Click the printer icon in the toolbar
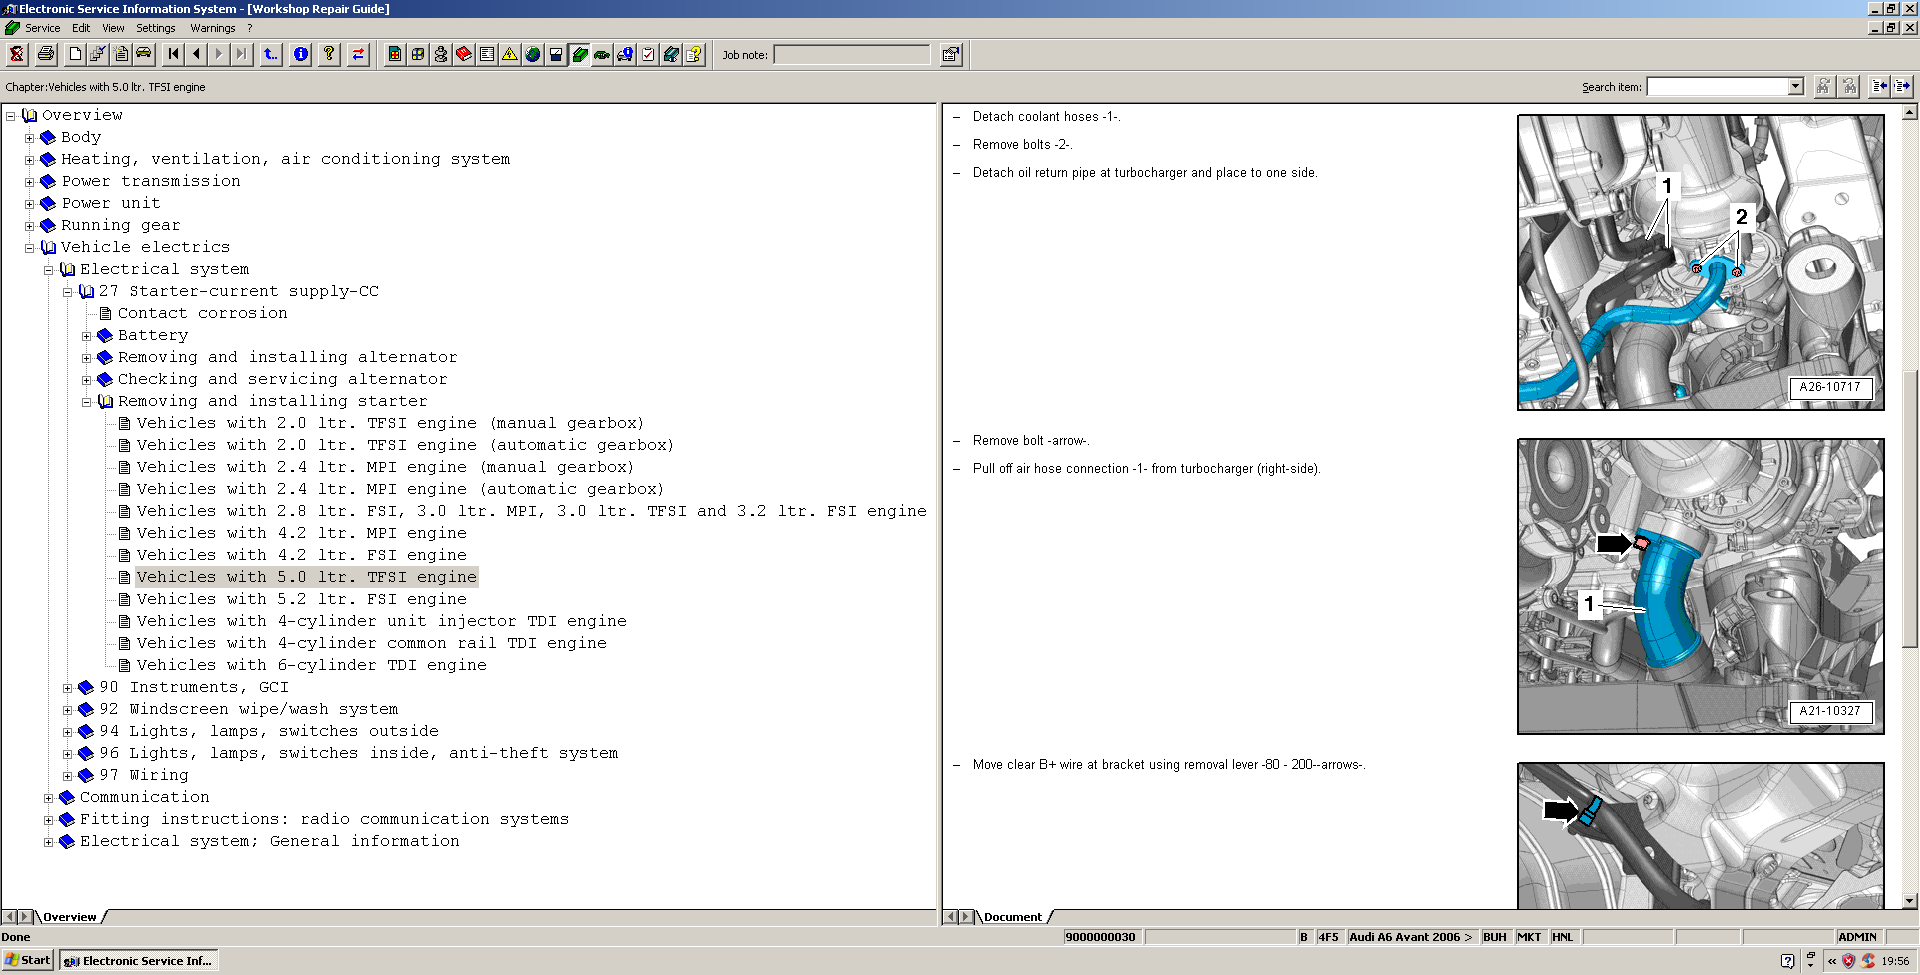 45,54
